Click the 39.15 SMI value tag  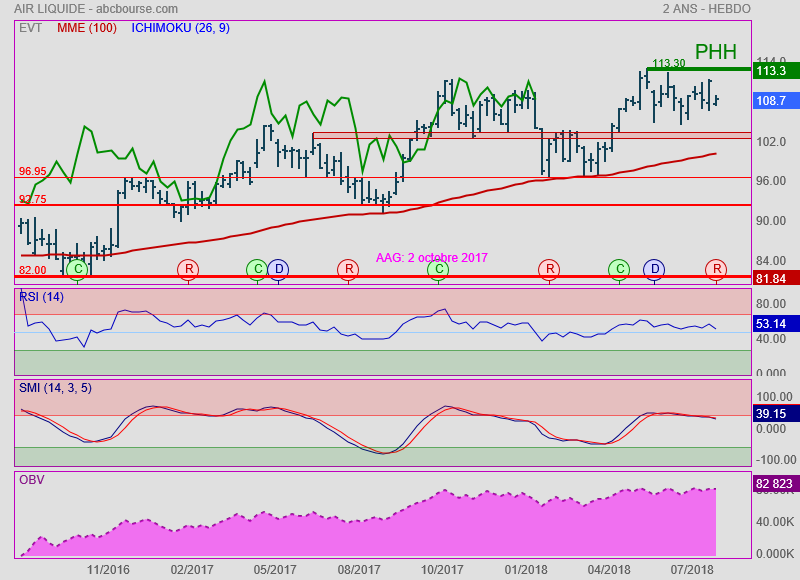[x=776, y=414]
